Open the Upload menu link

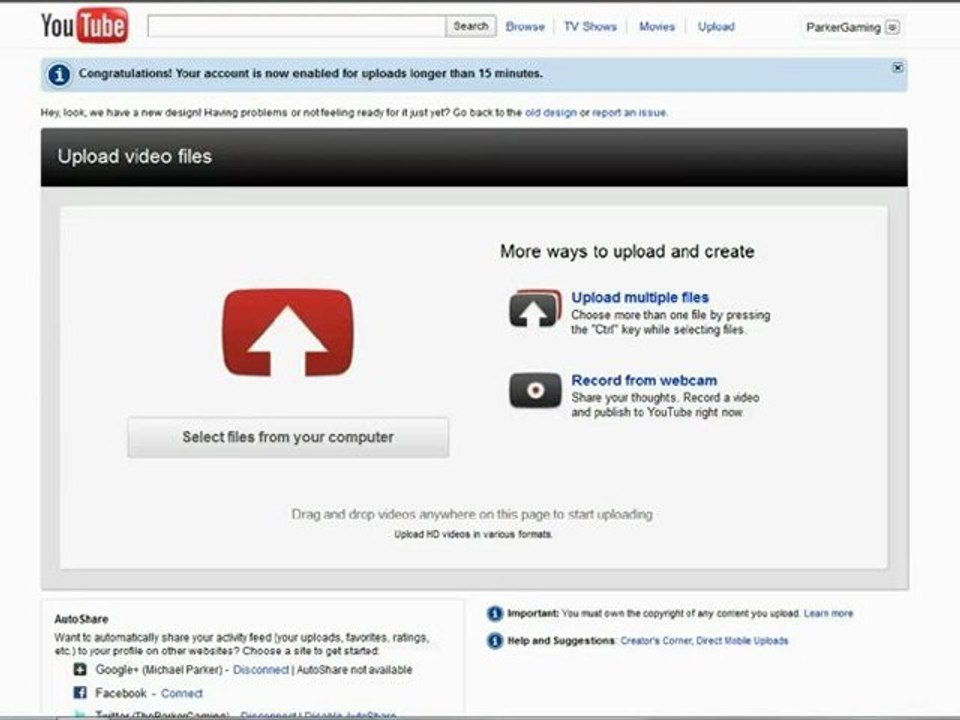pos(716,26)
